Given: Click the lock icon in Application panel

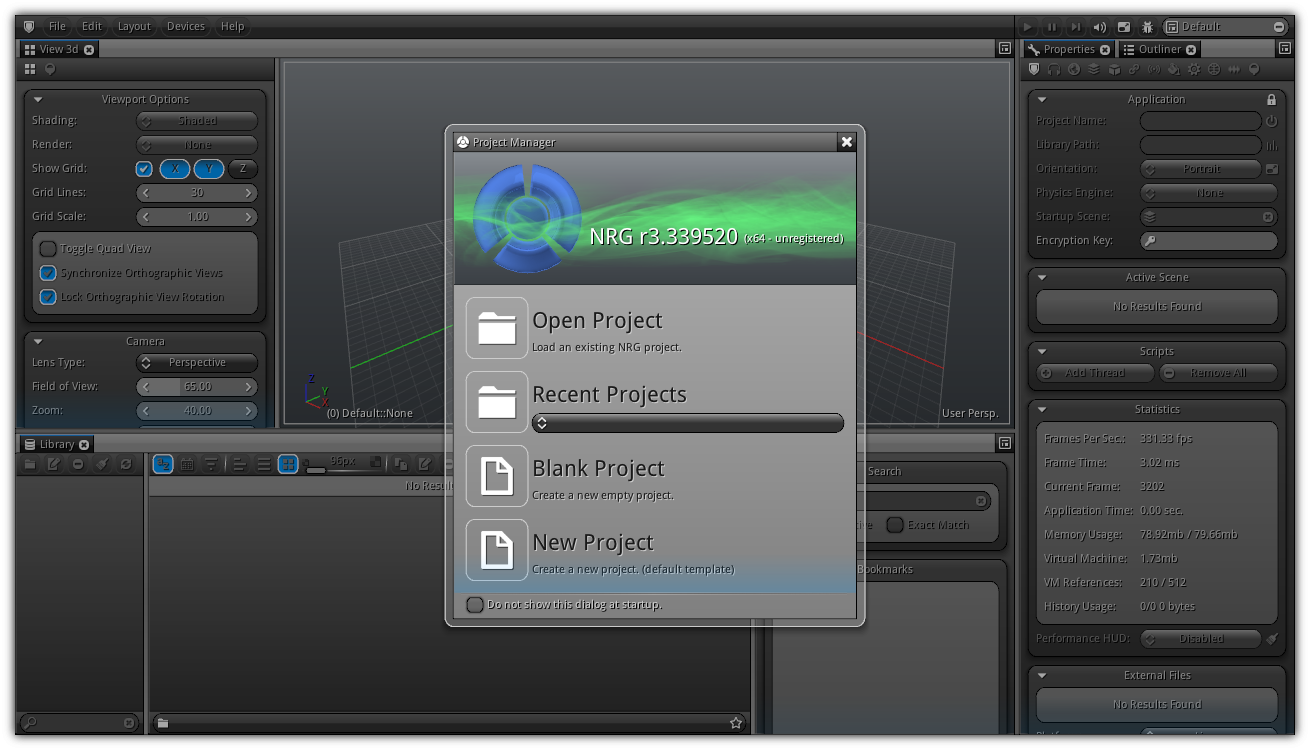Looking at the screenshot, I should pos(1271,99).
